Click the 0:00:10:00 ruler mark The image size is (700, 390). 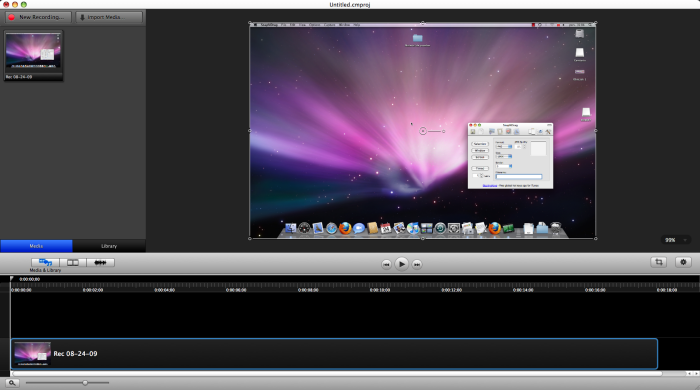[380, 290]
